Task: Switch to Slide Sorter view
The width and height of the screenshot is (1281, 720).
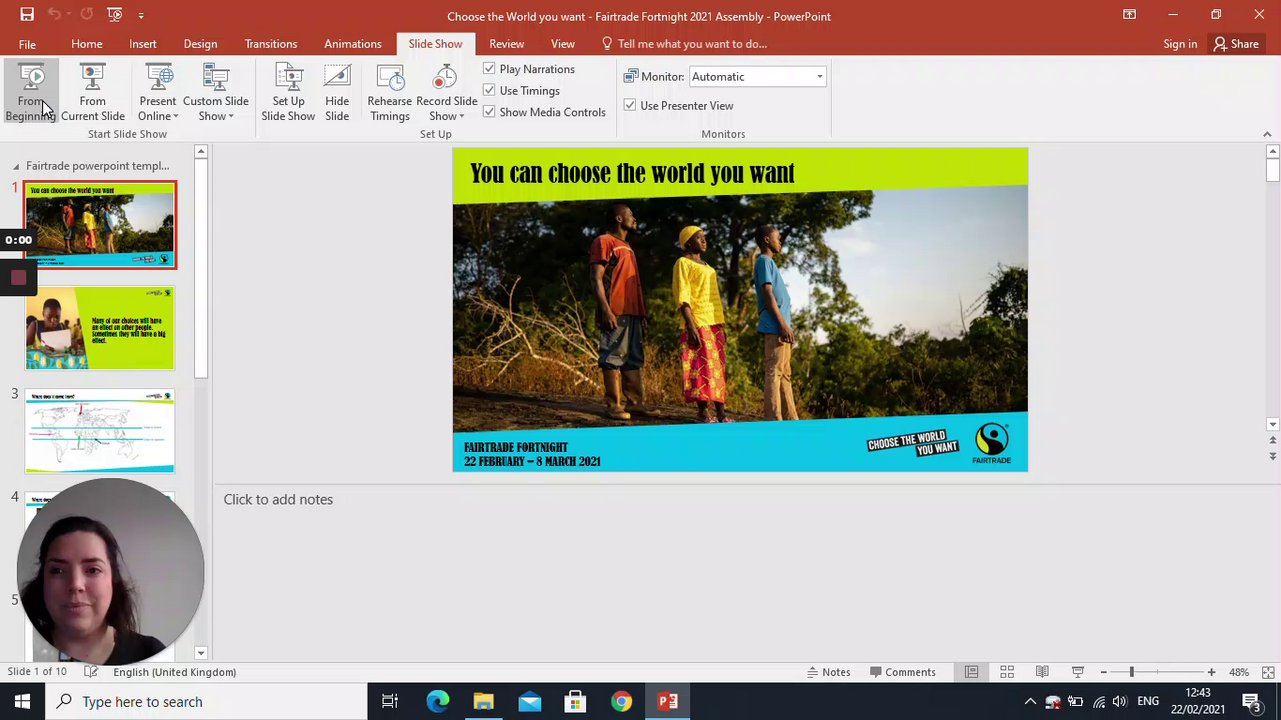Action: [1007, 672]
